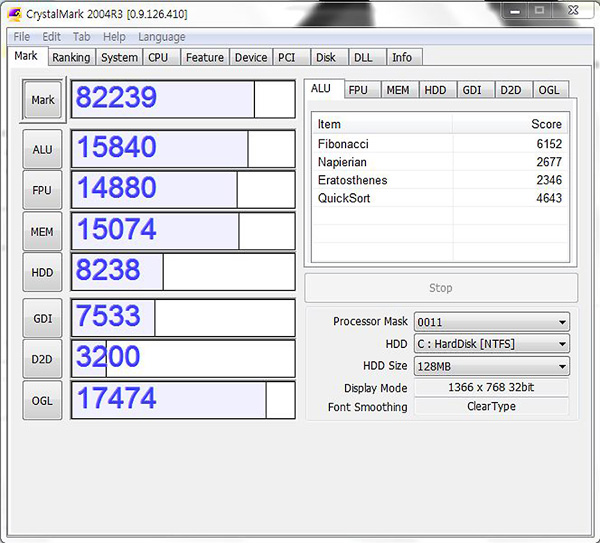Run the GDI benchmark button
600x543 pixels.
42,318
